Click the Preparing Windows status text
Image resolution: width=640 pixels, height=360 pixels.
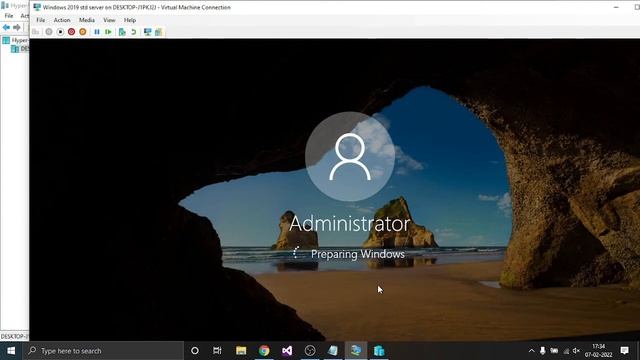point(358,254)
